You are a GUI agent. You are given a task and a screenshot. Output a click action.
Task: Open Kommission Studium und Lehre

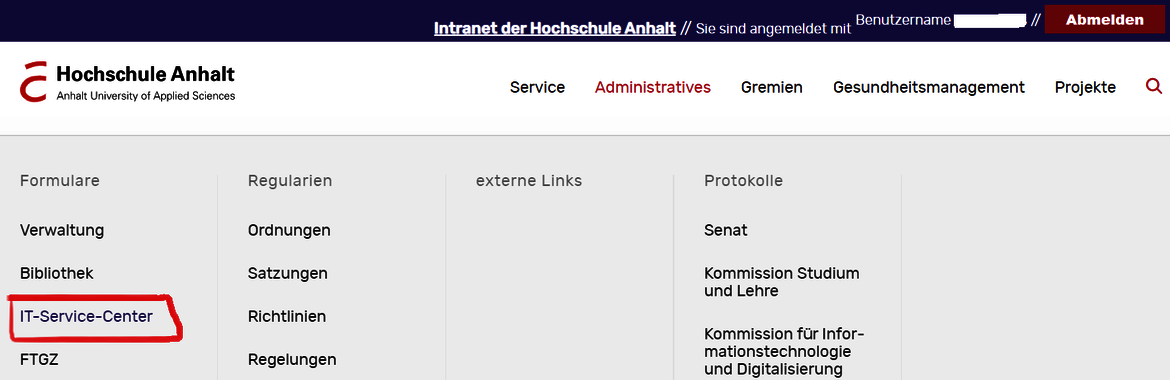(x=781, y=282)
